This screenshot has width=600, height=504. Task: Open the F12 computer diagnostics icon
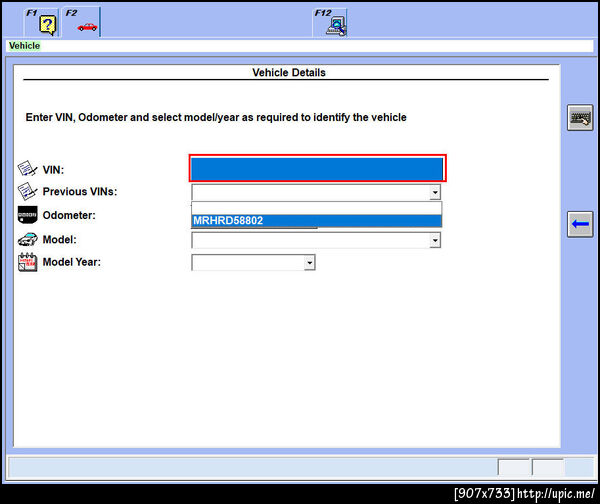point(336,26)
